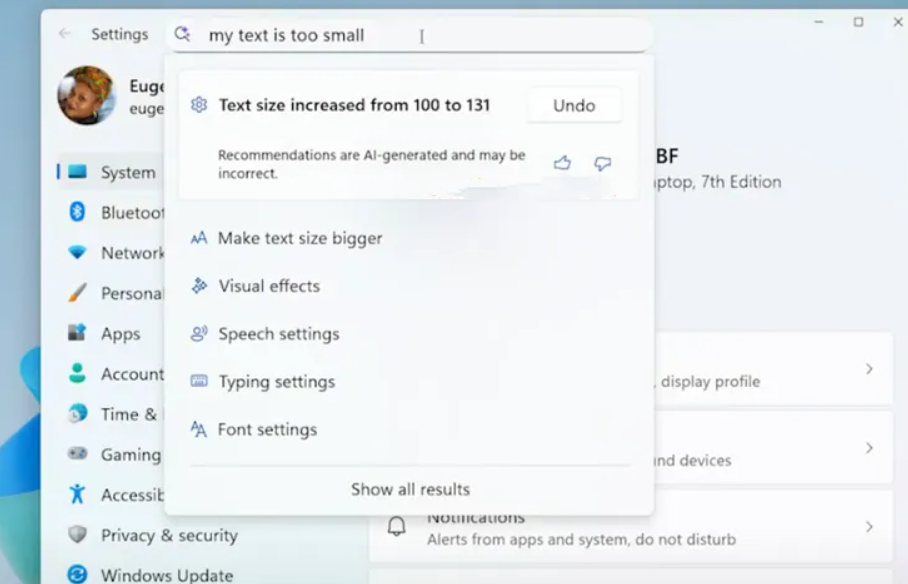Click the back arrow in Settings
This screenshot has height=584, width=908.
click(65, 34)
